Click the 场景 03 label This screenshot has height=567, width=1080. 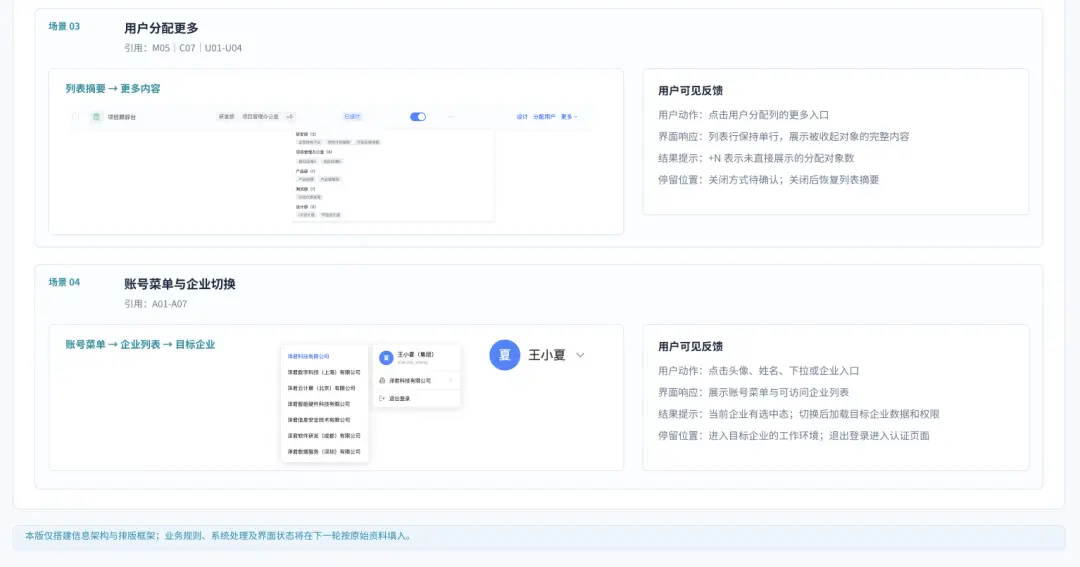(x=64, y=26)
